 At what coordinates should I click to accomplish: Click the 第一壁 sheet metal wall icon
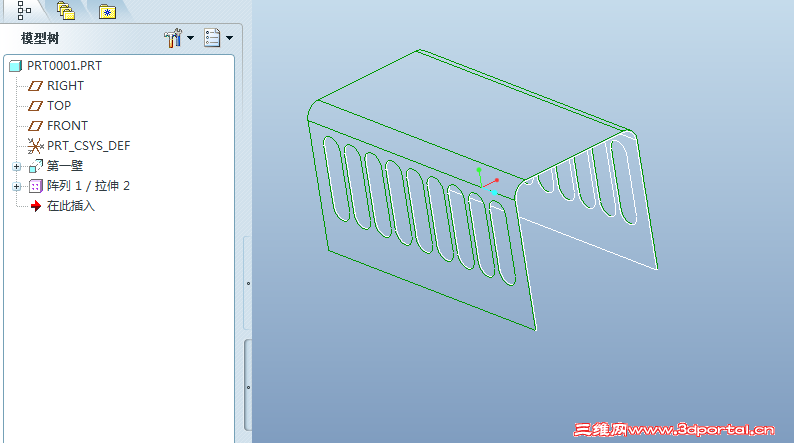point(35,166)
